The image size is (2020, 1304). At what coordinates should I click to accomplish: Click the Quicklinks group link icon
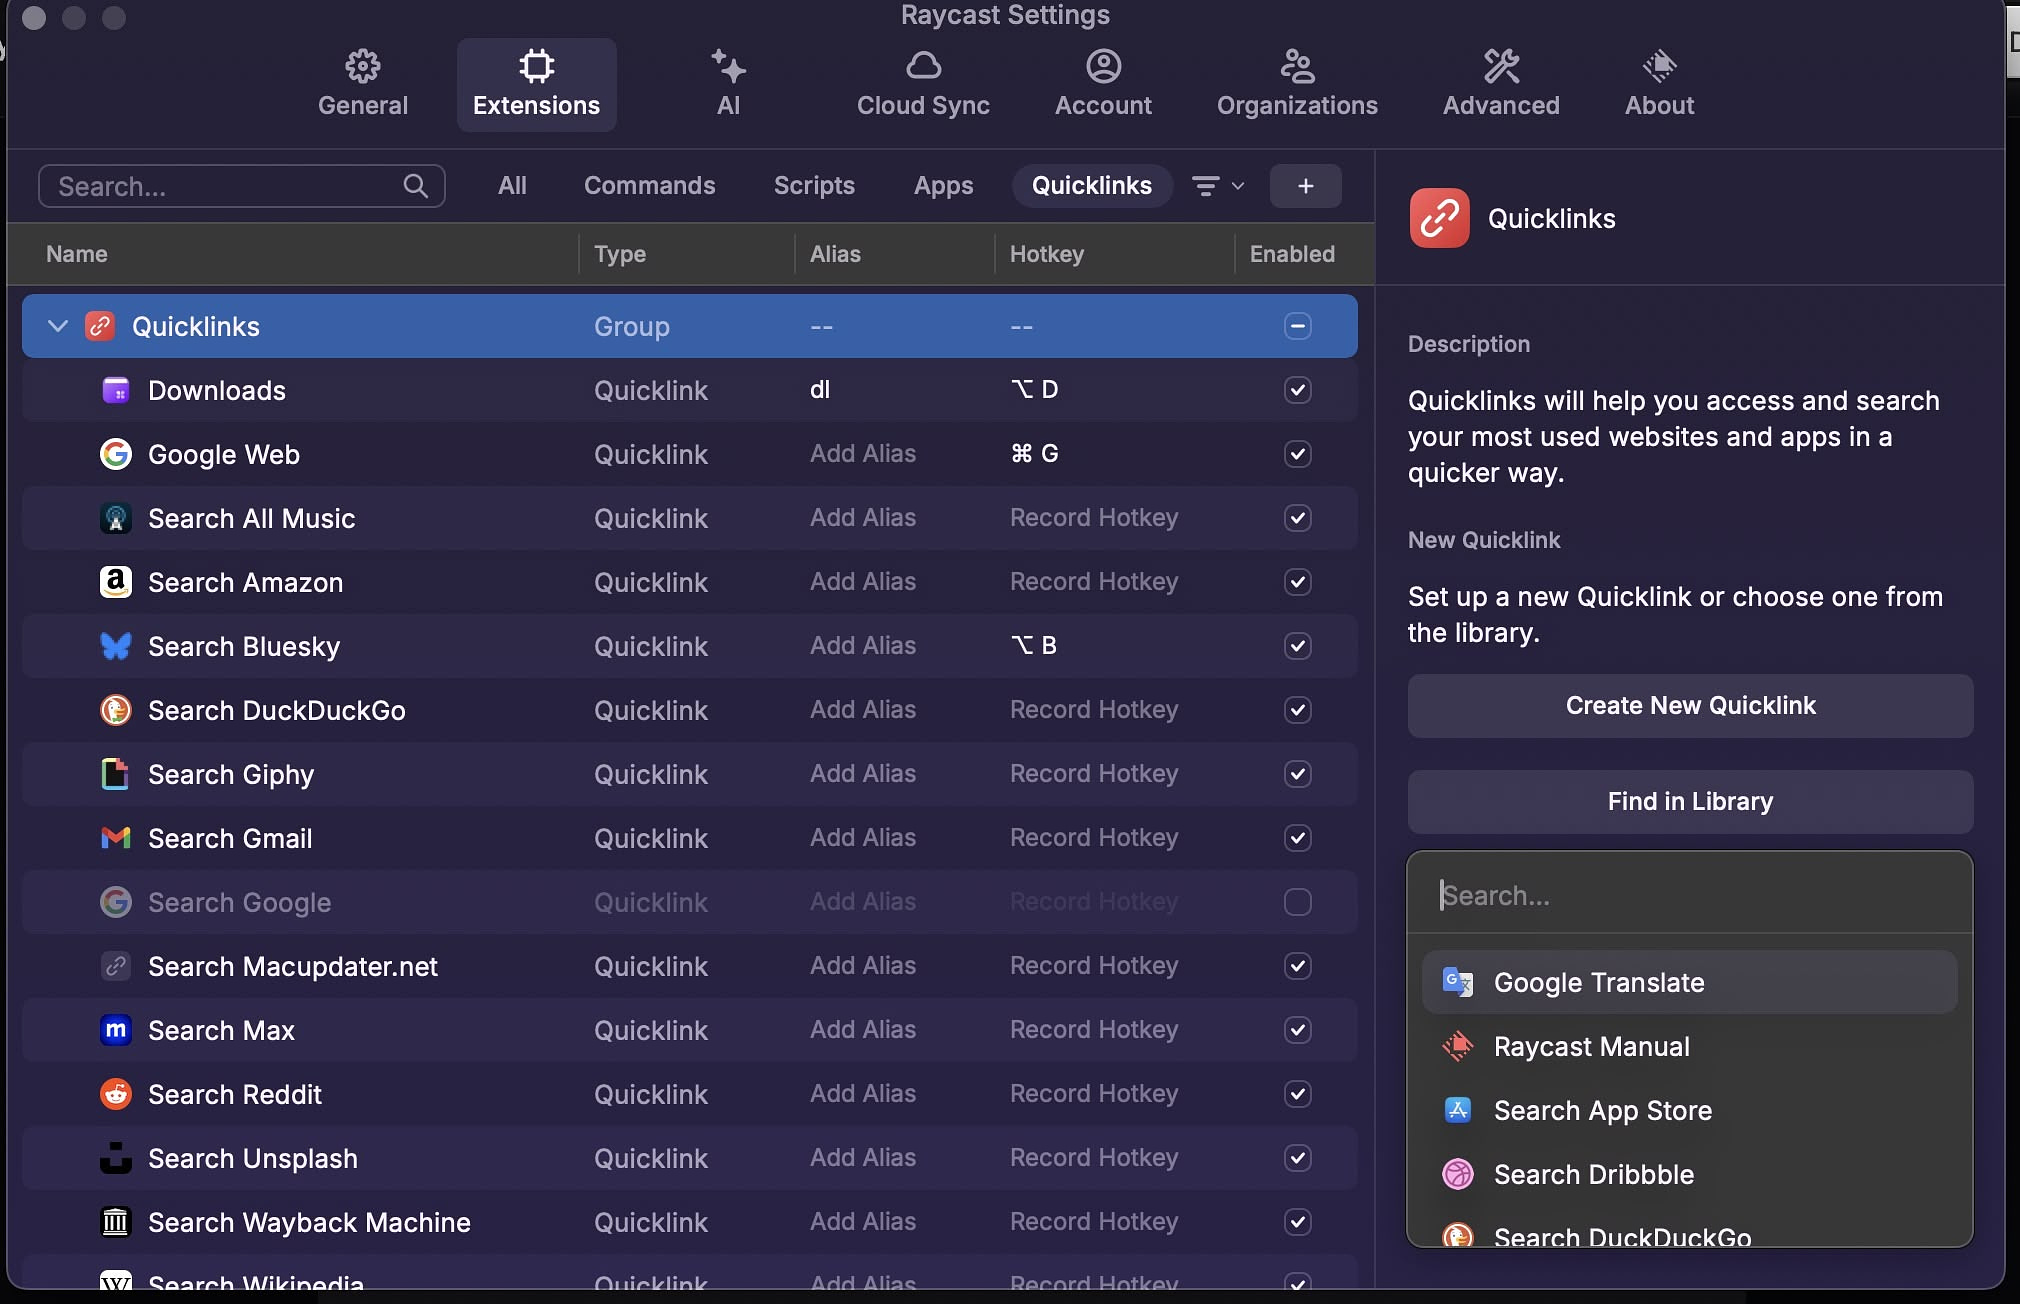click(100, 326)
